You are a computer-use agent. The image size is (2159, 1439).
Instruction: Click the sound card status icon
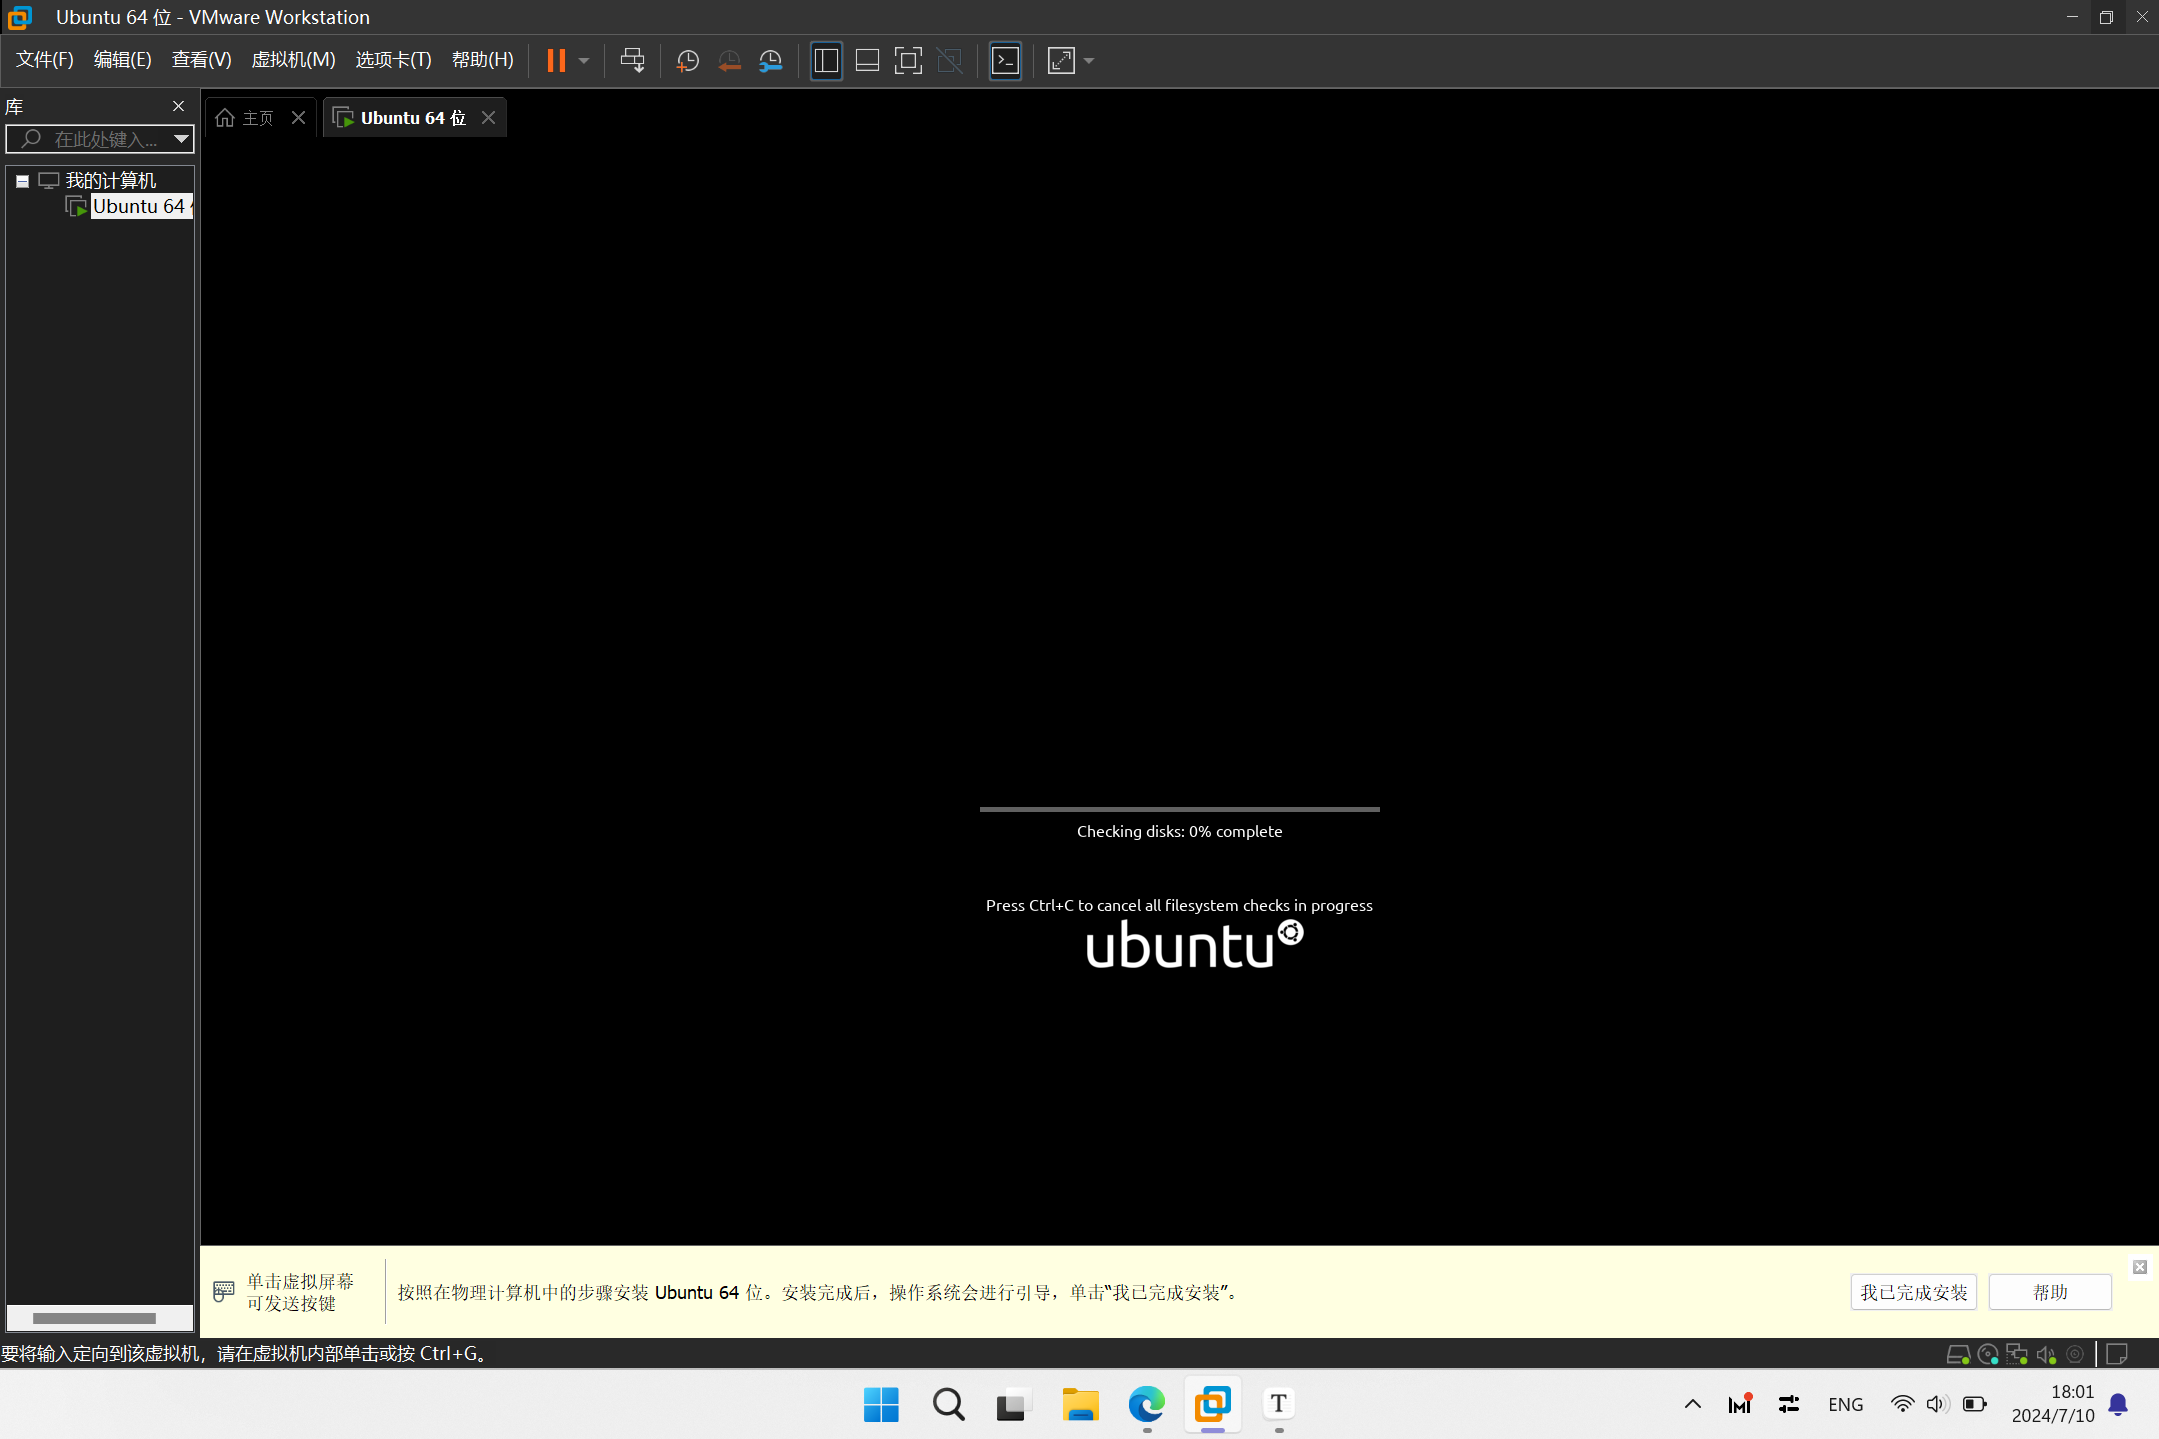click(x=2046, y=1355)
